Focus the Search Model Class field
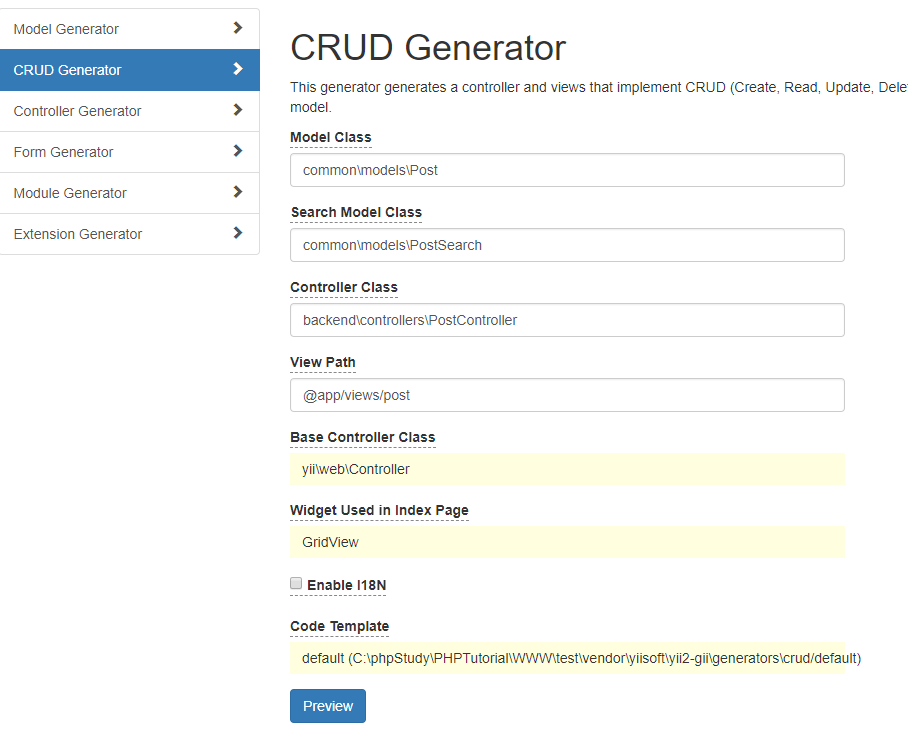Screen dimensions: 908x730 click(567, 245)
